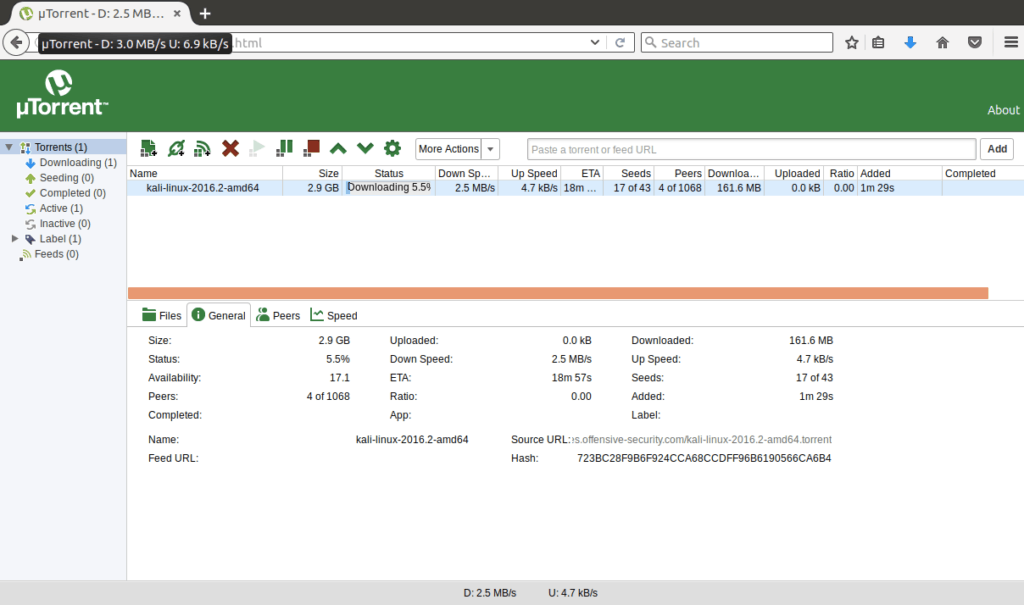Sort by Name column header
1024x605 pixels.
pos(204,173)
